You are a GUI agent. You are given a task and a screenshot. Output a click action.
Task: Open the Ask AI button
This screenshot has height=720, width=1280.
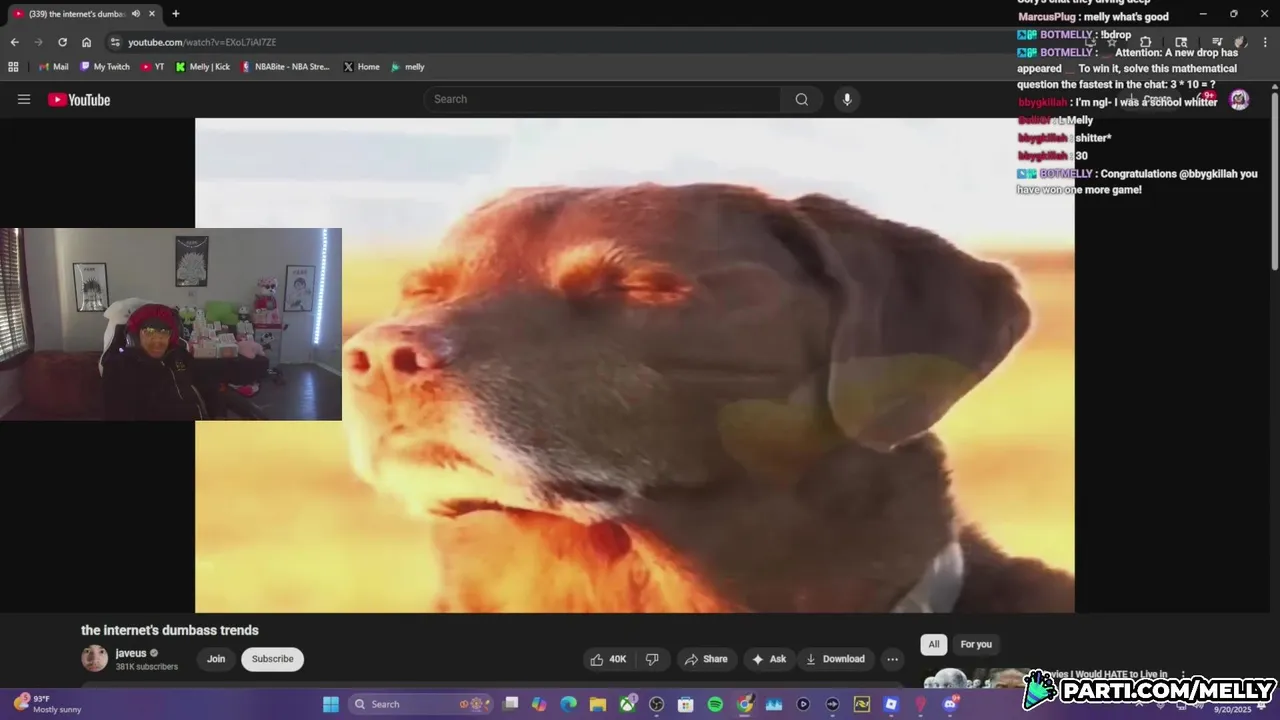[x=769, y=659]
